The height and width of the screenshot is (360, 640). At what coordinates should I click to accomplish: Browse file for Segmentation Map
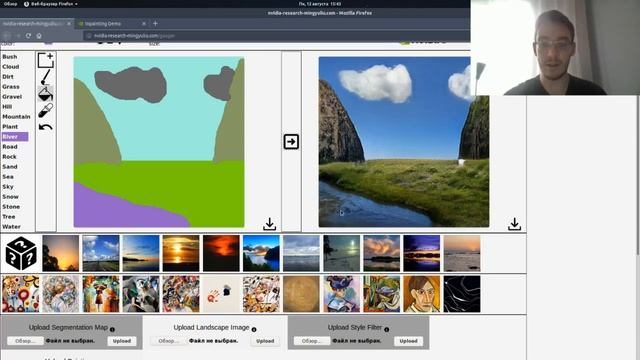pos(25,341)
